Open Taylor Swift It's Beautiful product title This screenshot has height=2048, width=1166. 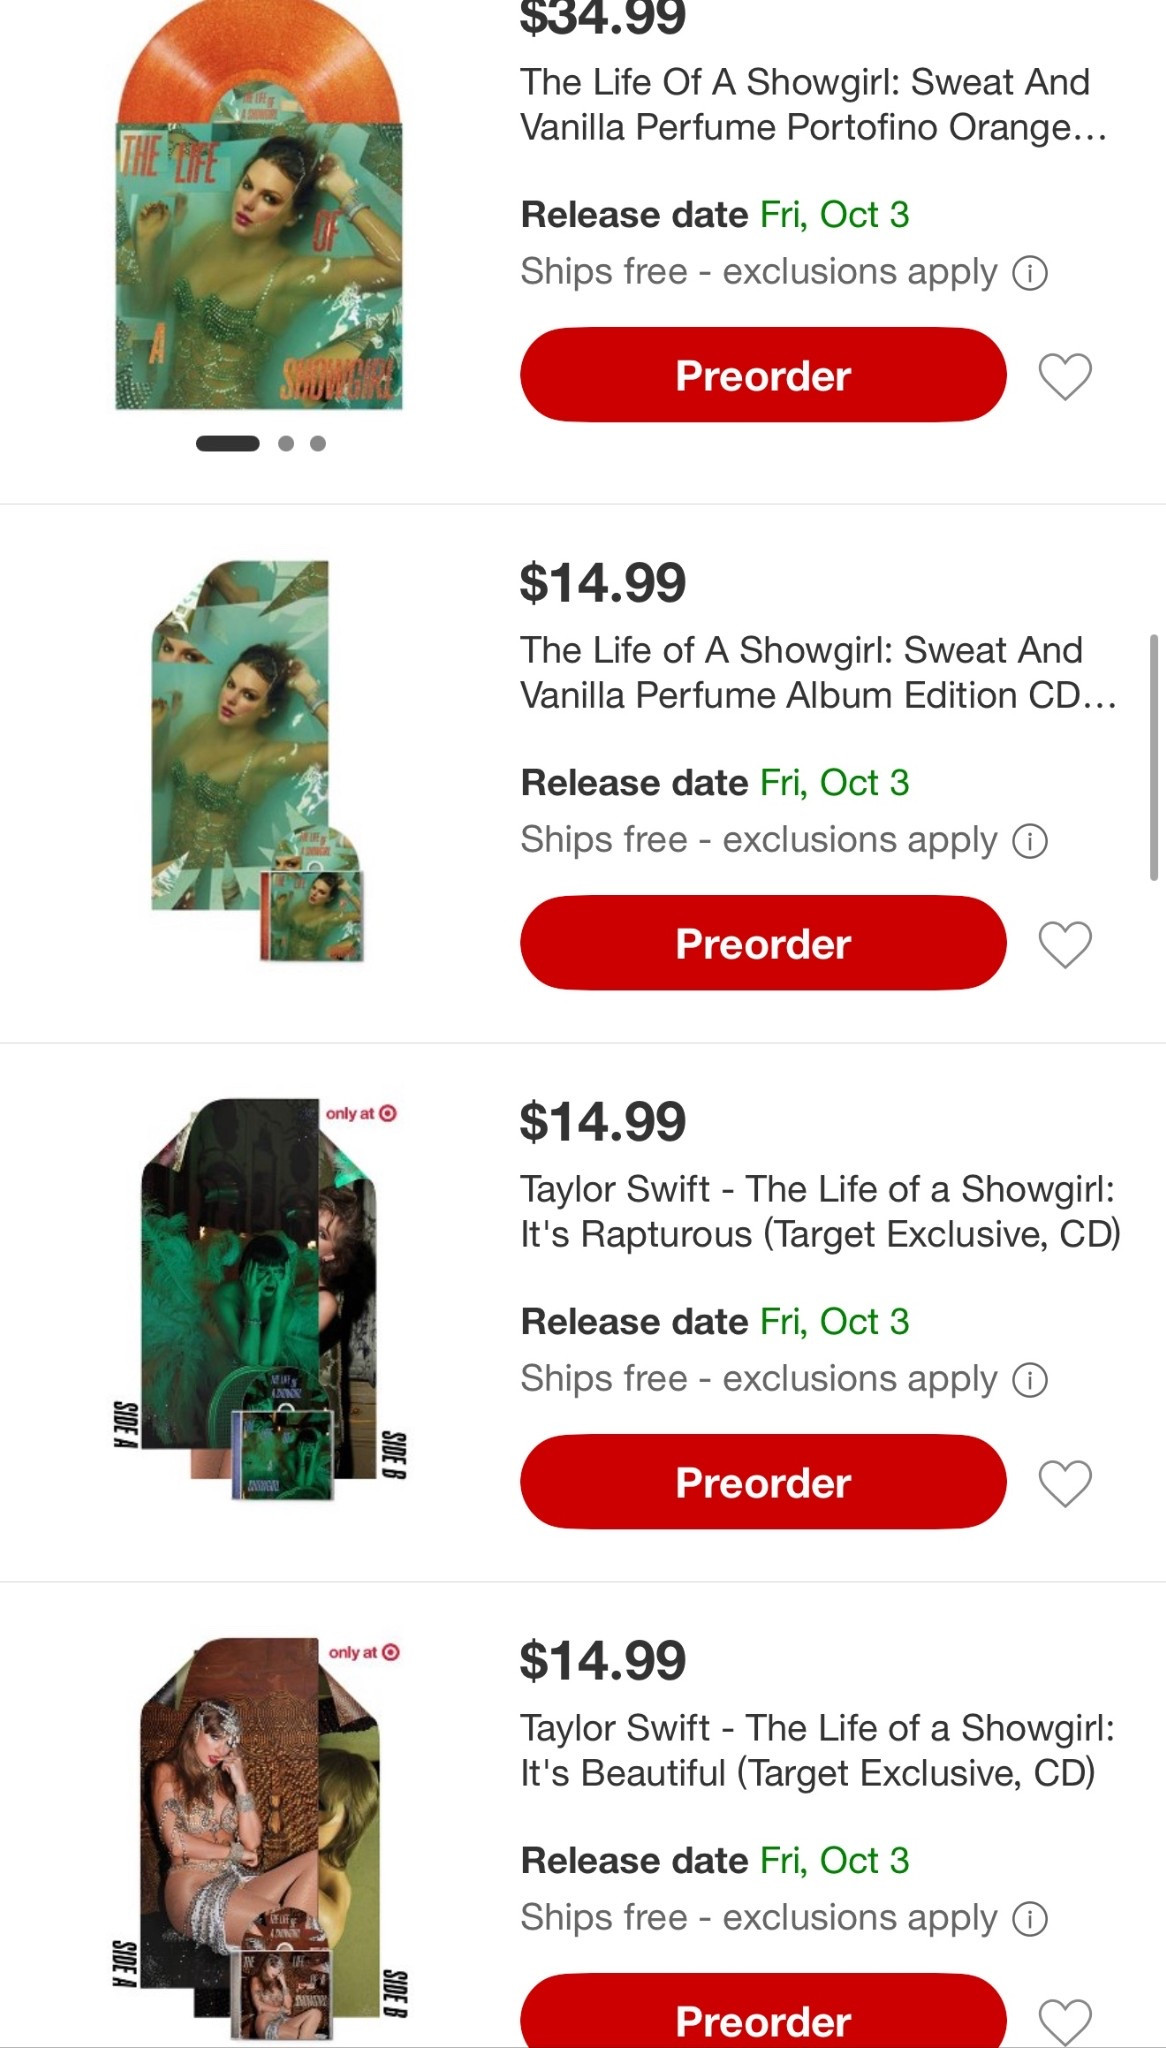pyautogui.click(x=816, y=1750)
